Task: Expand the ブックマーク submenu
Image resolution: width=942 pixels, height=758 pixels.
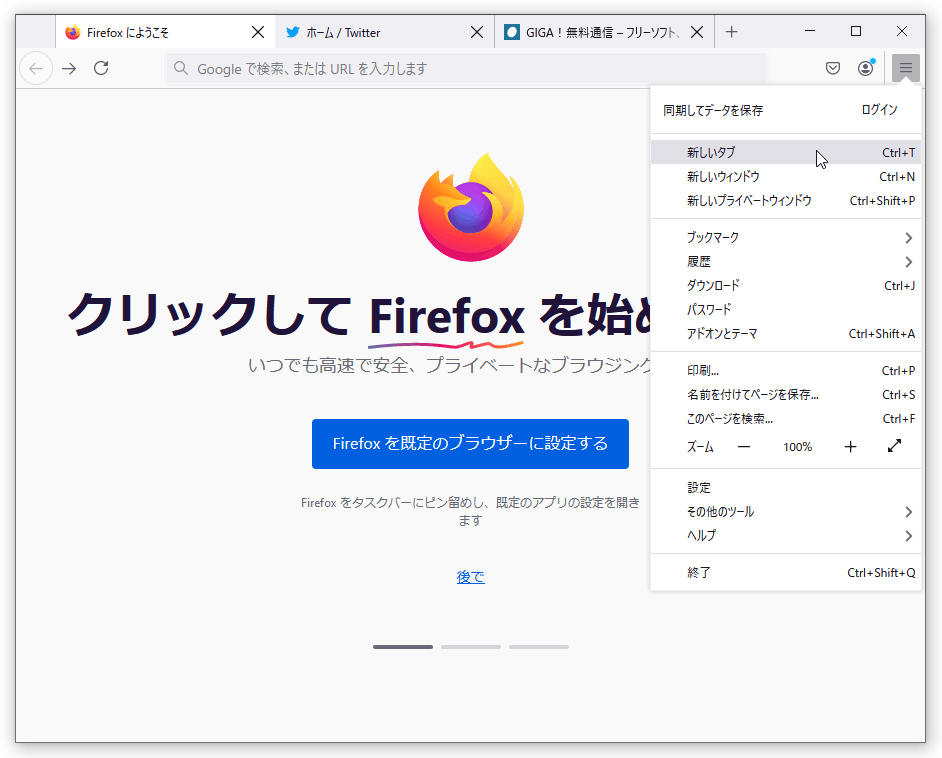Action: click(786, 237)
